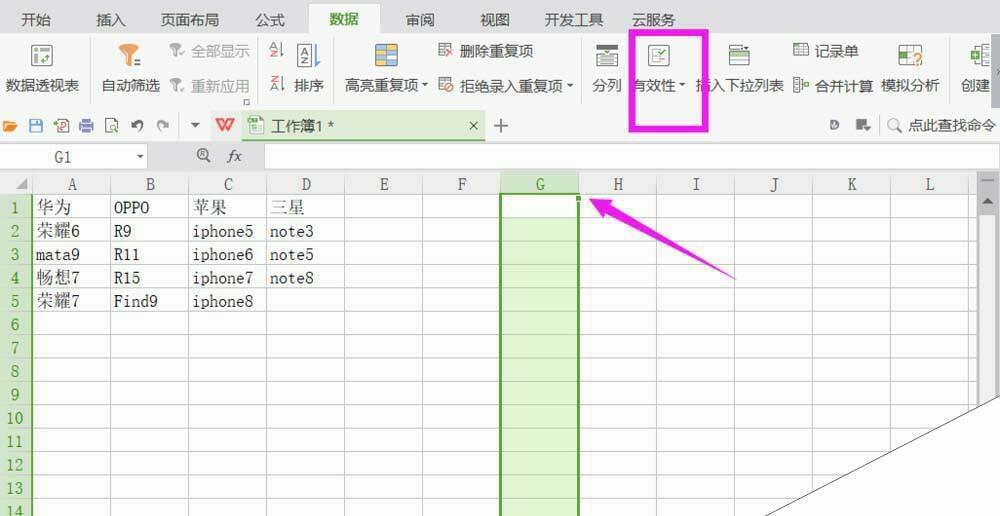Screen dimensions: 1000x516
Task: Click the 全部显示 show all button
Action: pyautogui.click(x=210, y=52)
